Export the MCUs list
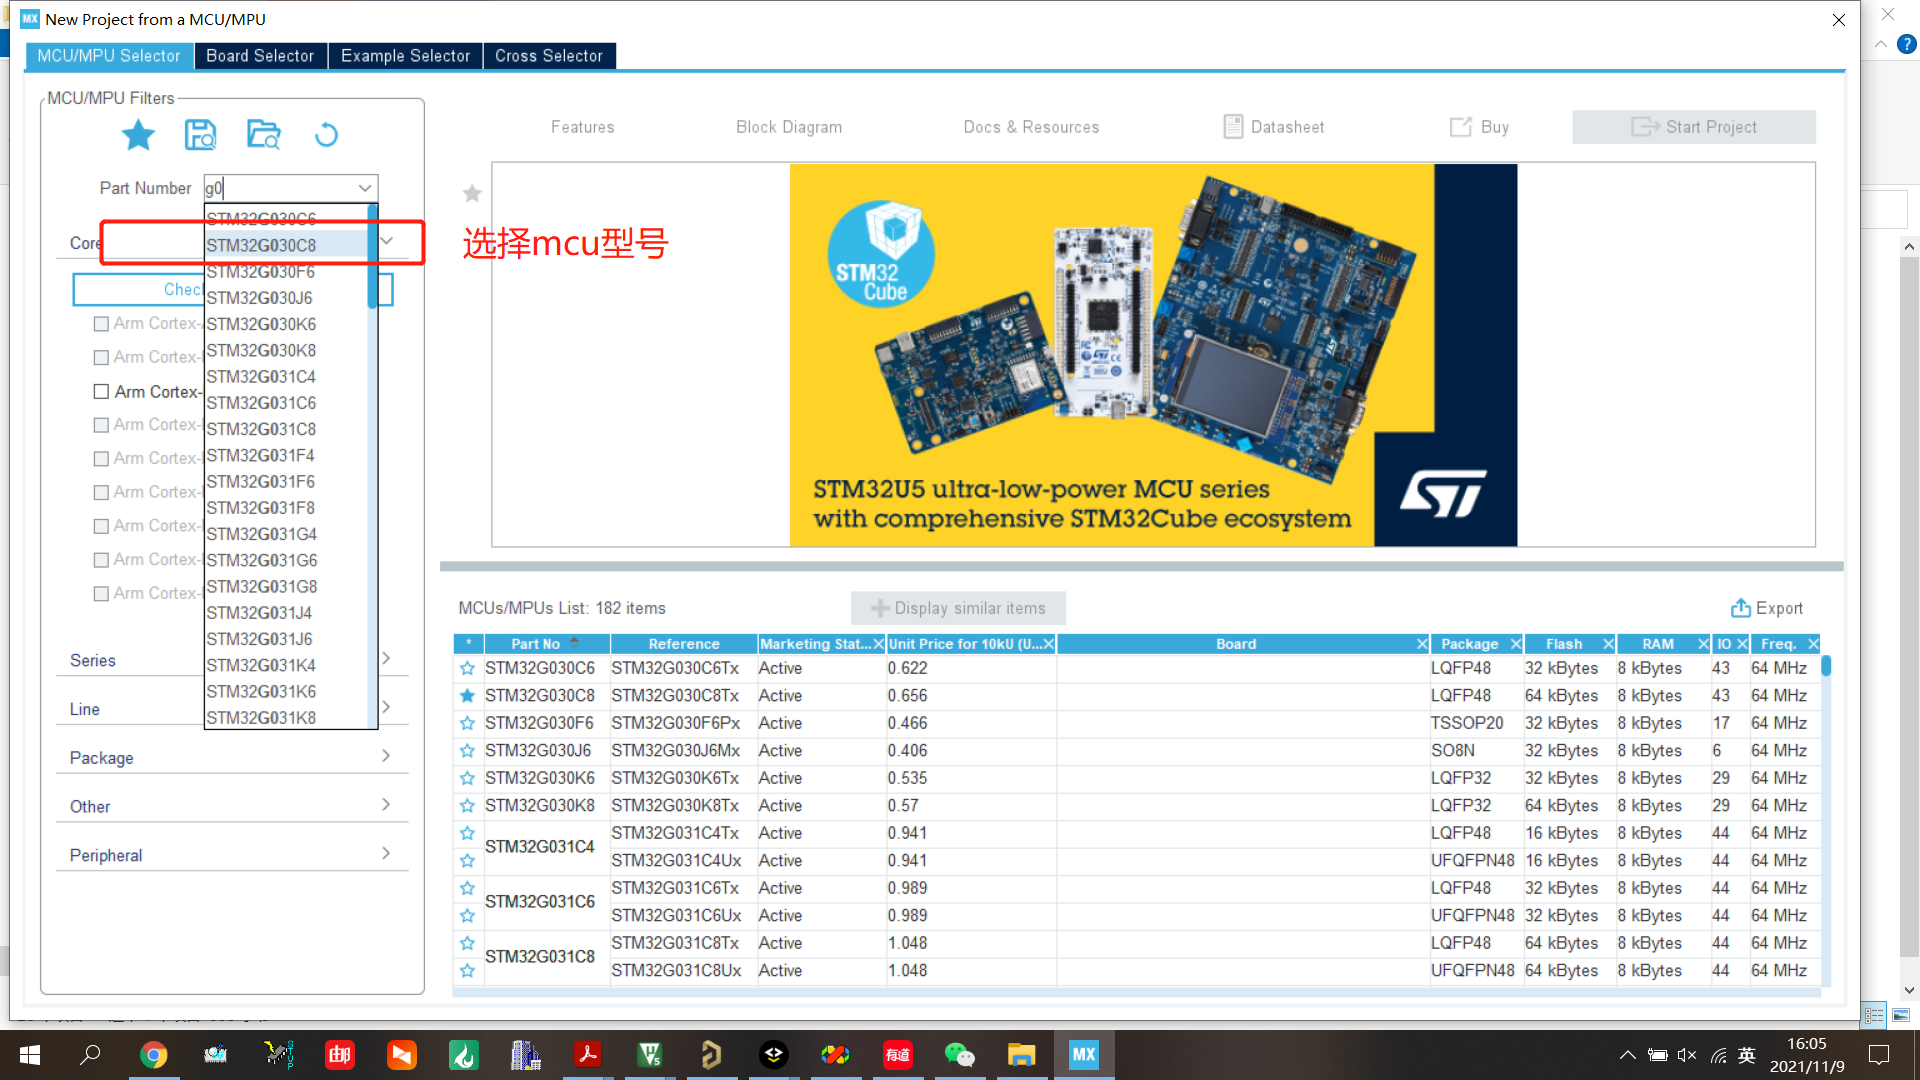The height and width of the screenshot is (1080, 1920). point(1767,608)
